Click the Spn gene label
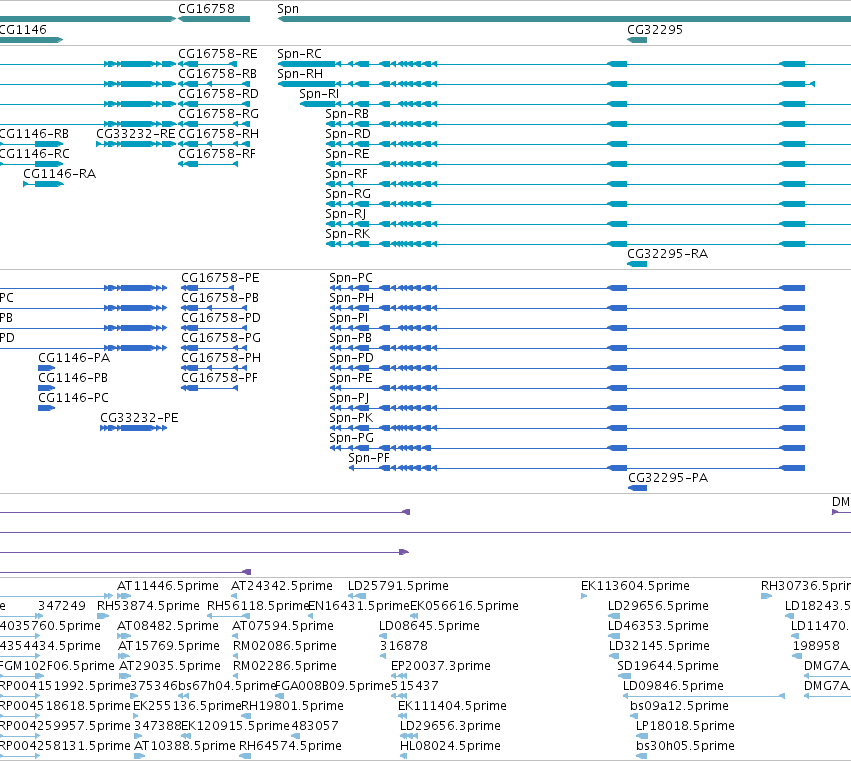Screen dimensions: 851x761 288,9
